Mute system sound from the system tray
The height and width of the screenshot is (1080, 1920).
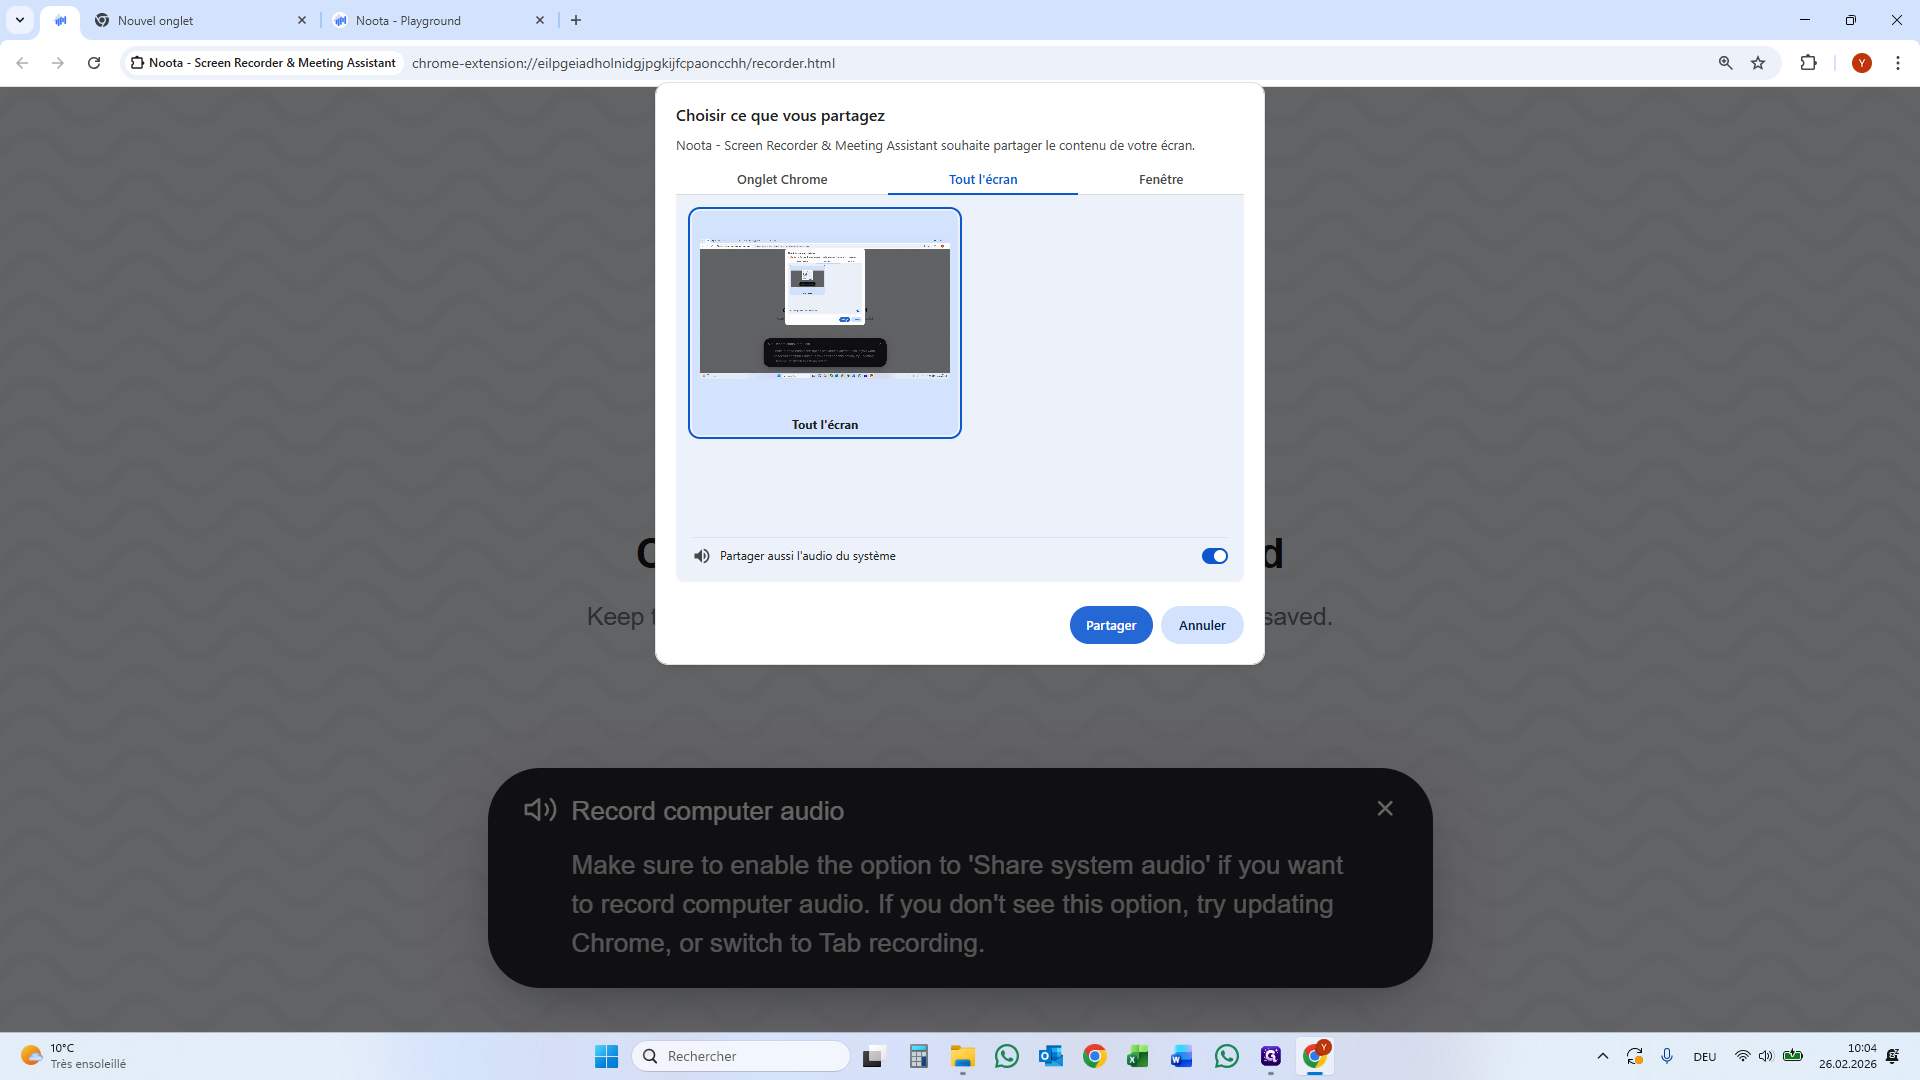pos(1766,1056)
